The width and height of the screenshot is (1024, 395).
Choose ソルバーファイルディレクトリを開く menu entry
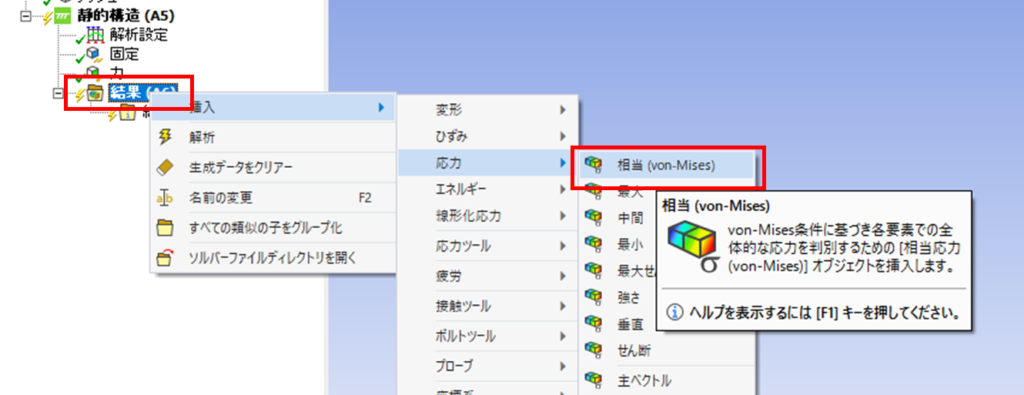coord(272,257)
